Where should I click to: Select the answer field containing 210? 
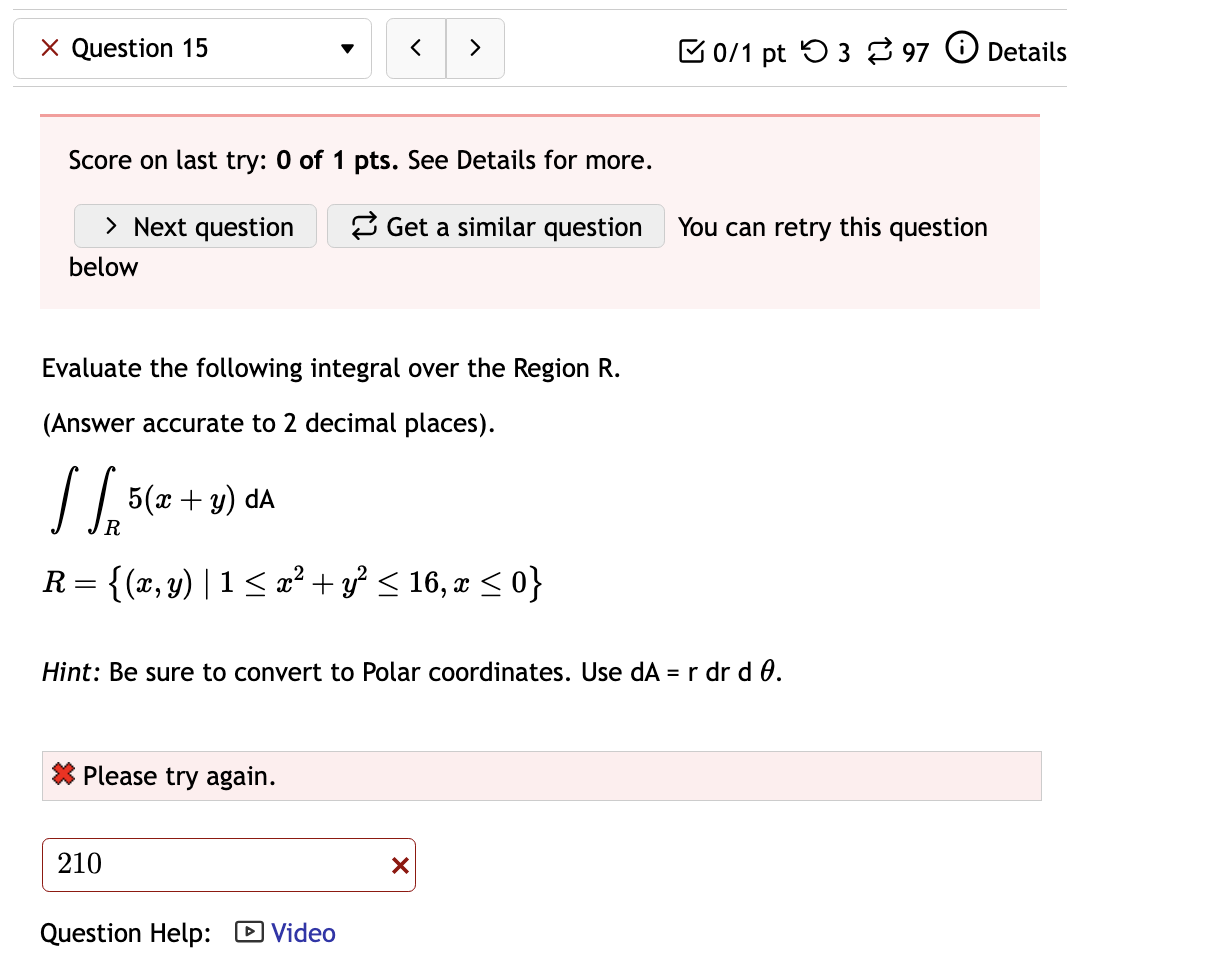(x=200, y=864)
